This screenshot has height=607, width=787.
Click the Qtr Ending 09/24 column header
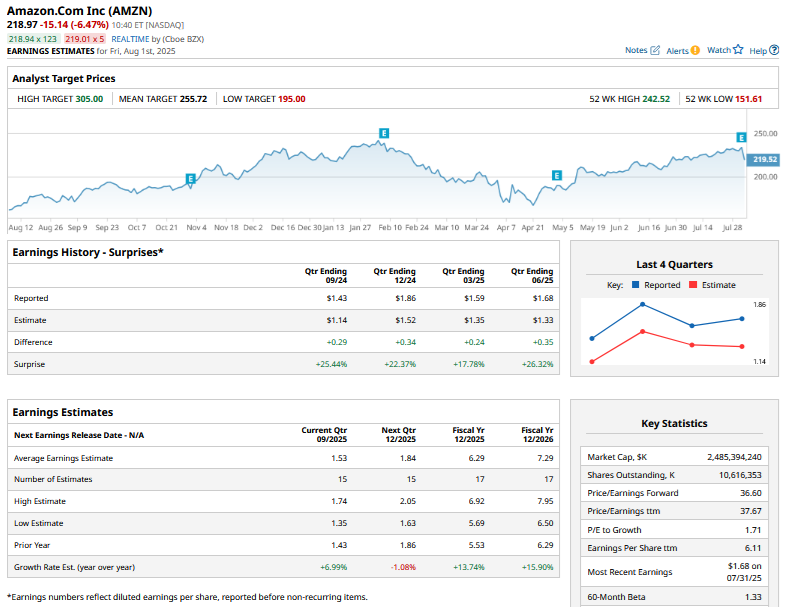[x=326, y=276]
